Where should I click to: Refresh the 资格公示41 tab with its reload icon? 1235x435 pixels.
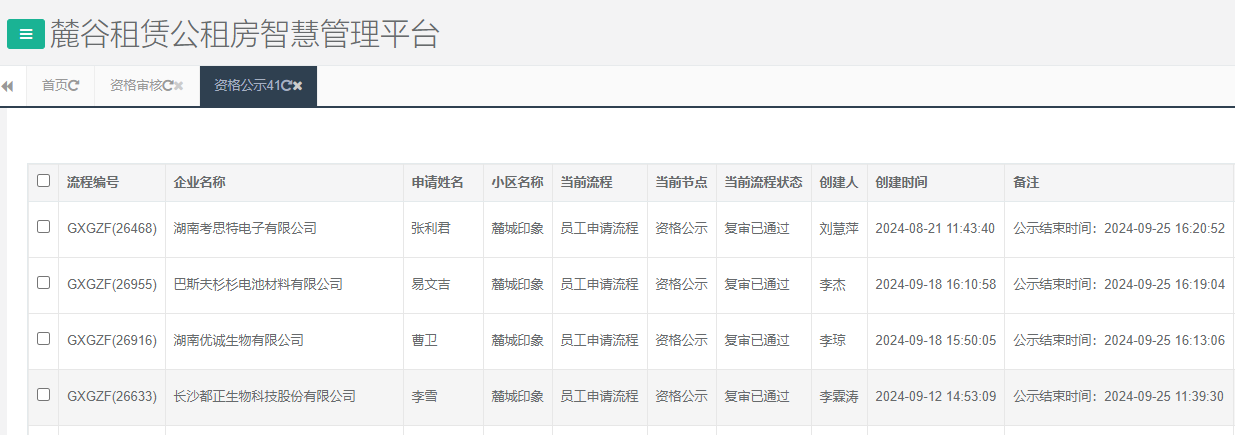click(286, 86)
